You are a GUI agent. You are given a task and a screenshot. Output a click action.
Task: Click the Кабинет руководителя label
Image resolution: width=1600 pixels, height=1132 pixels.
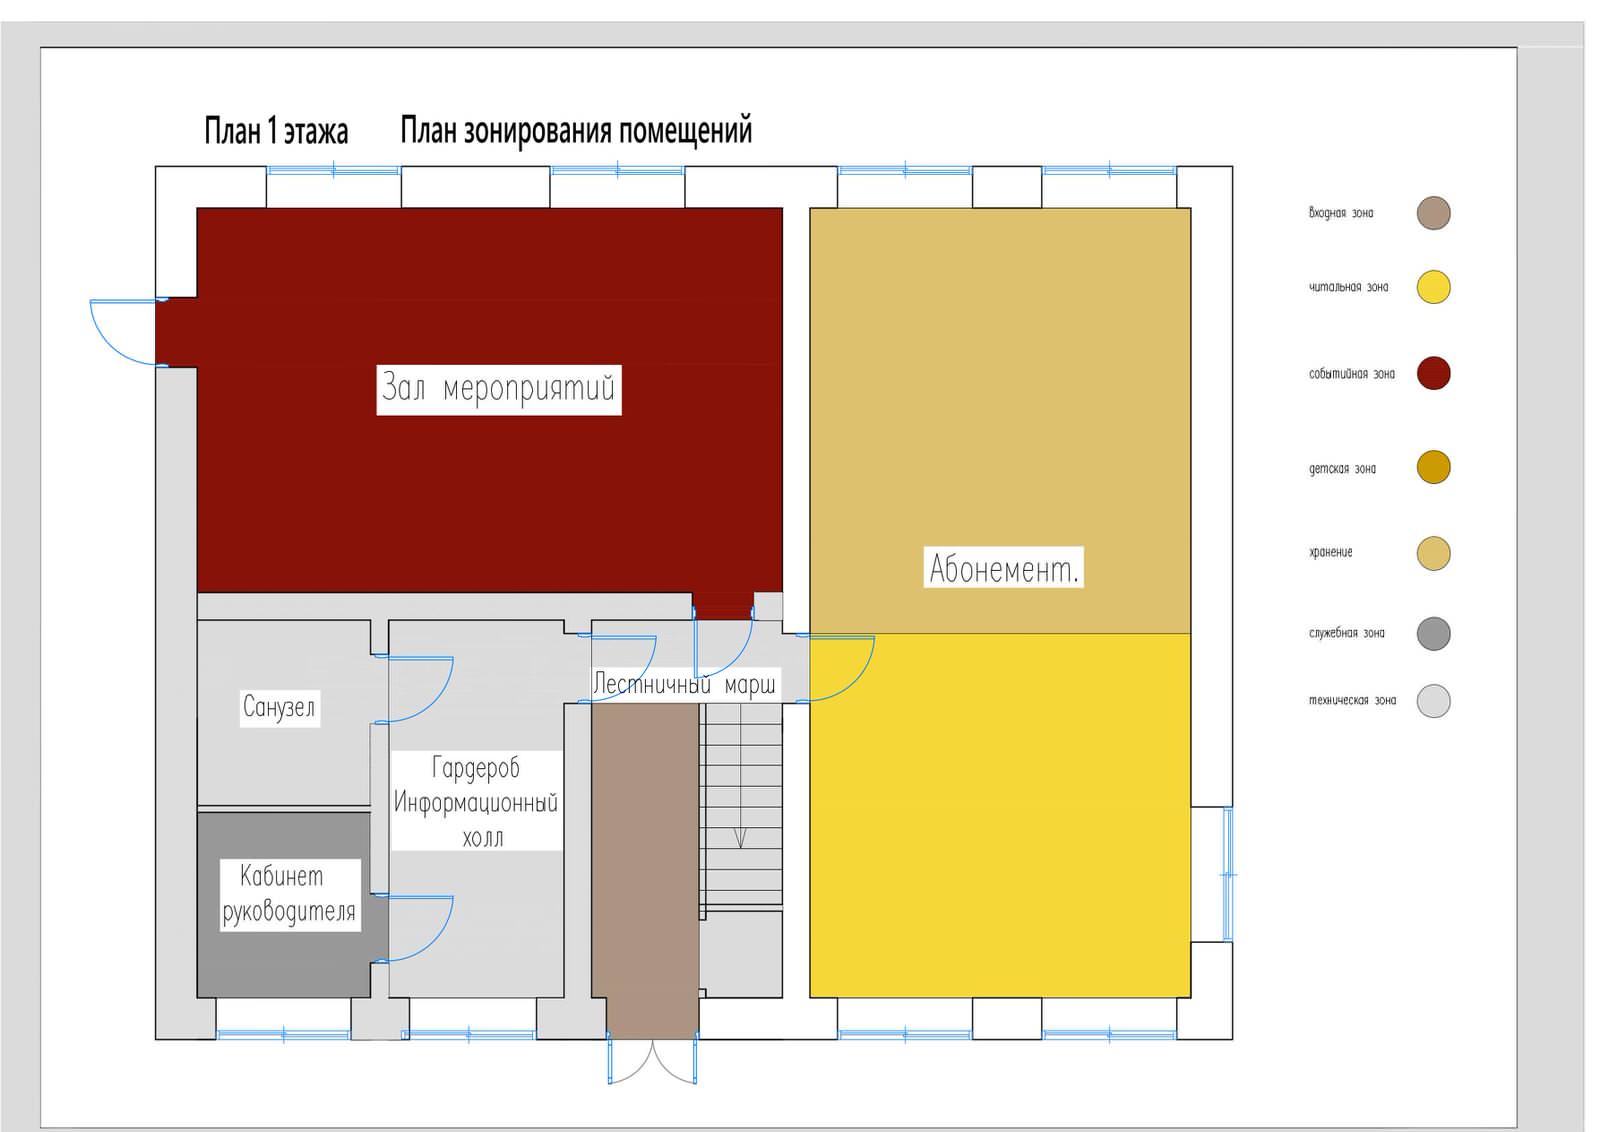pyautogui.click(x=289, y=894)
